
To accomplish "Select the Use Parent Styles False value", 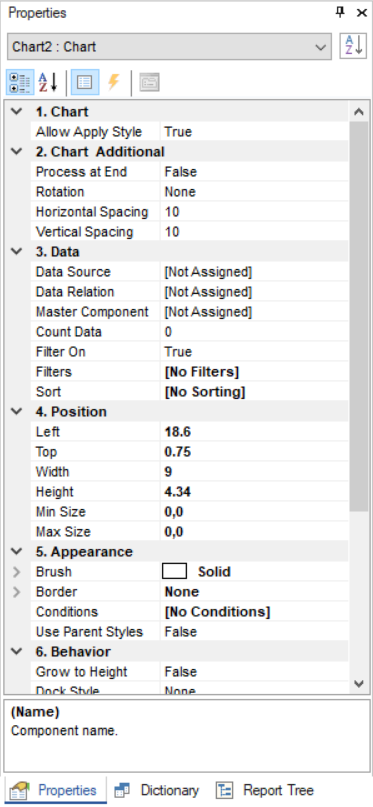I will (x=254, y=632).
